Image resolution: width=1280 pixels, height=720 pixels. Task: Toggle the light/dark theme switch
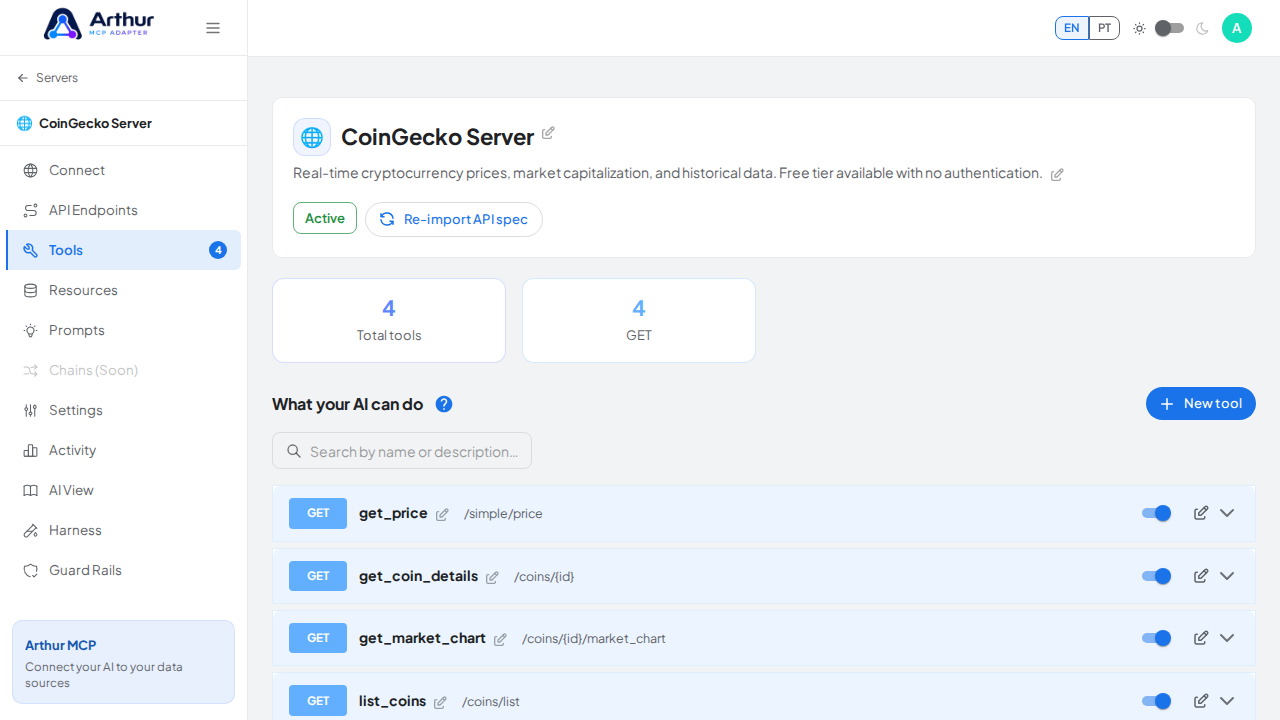(1170, 28)
